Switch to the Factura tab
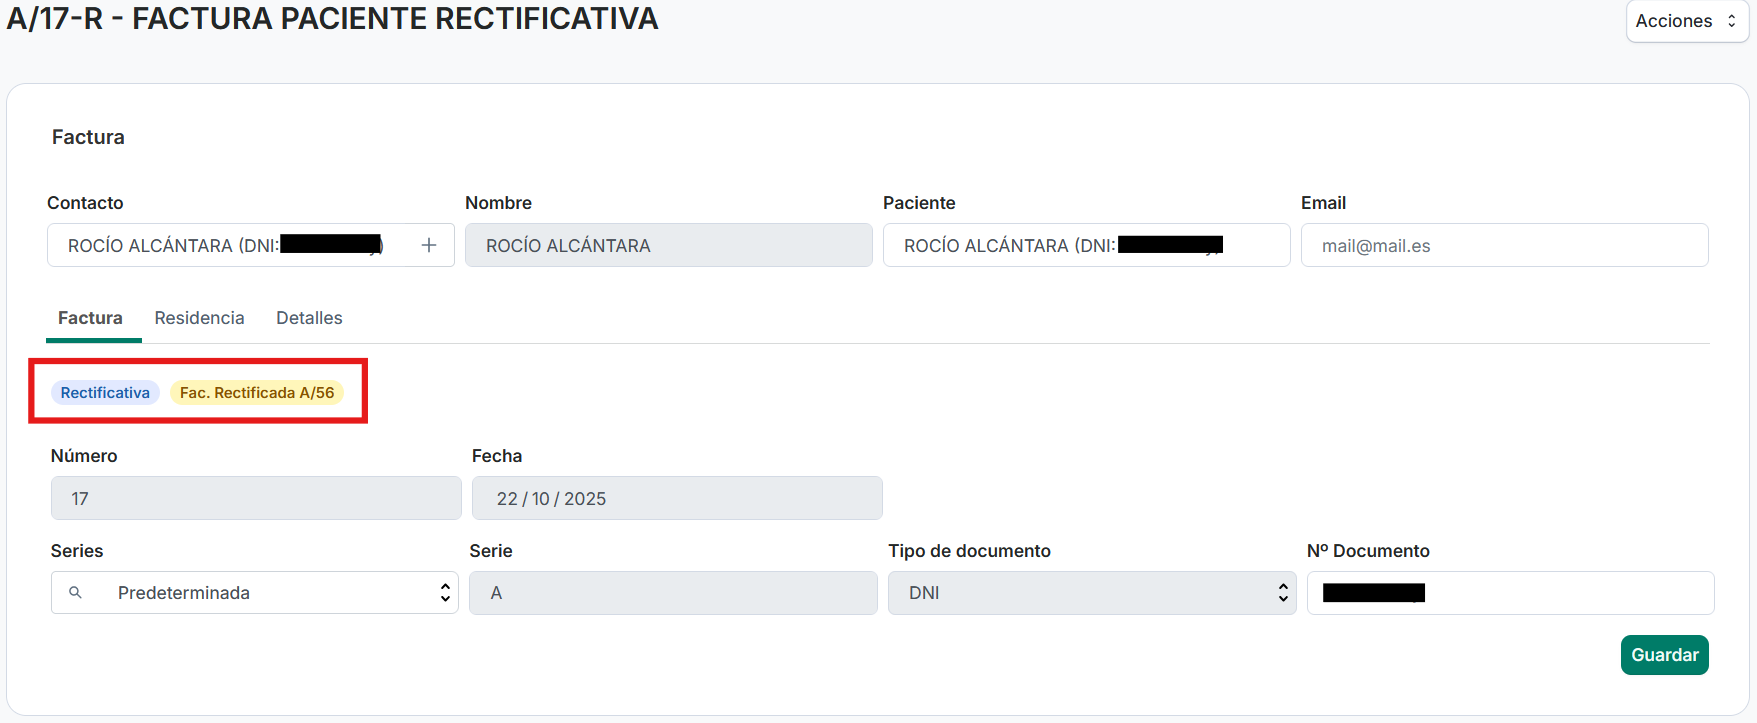Viewport: 1757px width, 723px height. (x=90, y=318)
